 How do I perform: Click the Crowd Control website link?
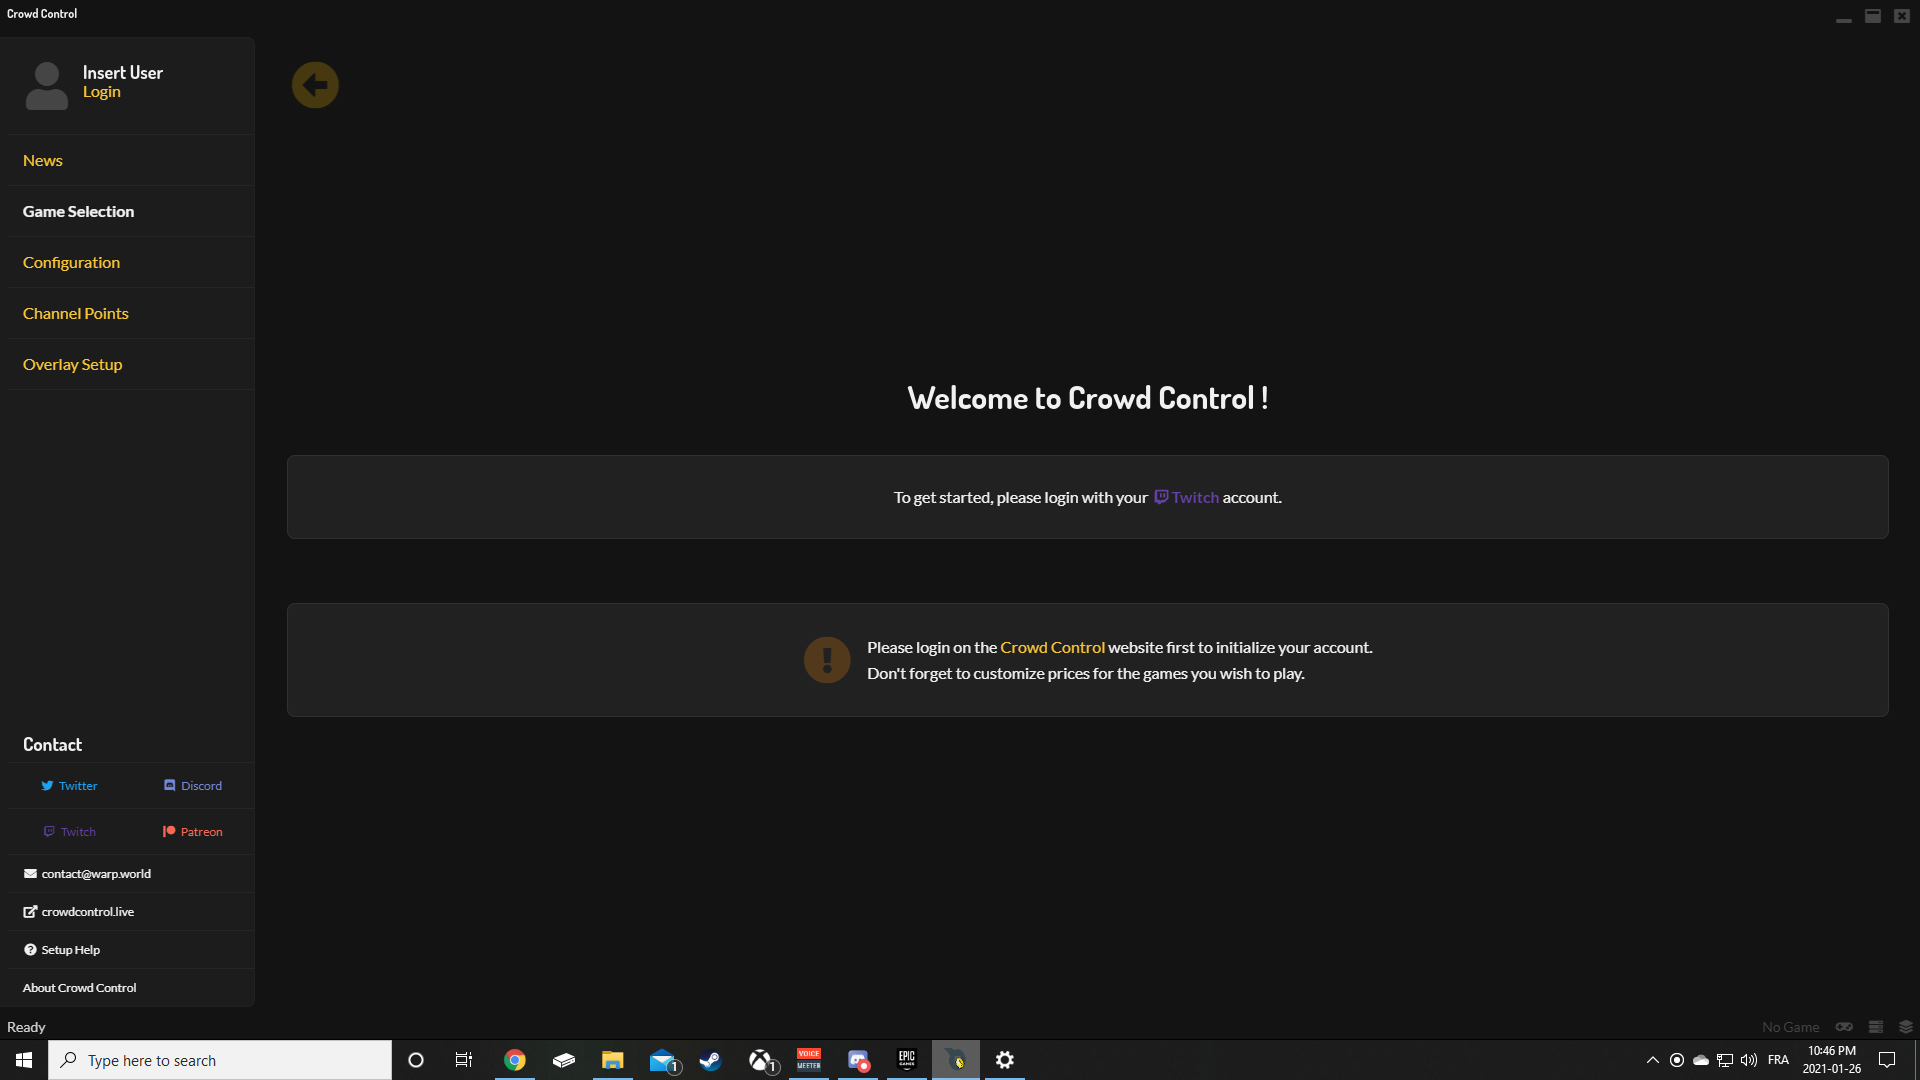pos(1052,648)
